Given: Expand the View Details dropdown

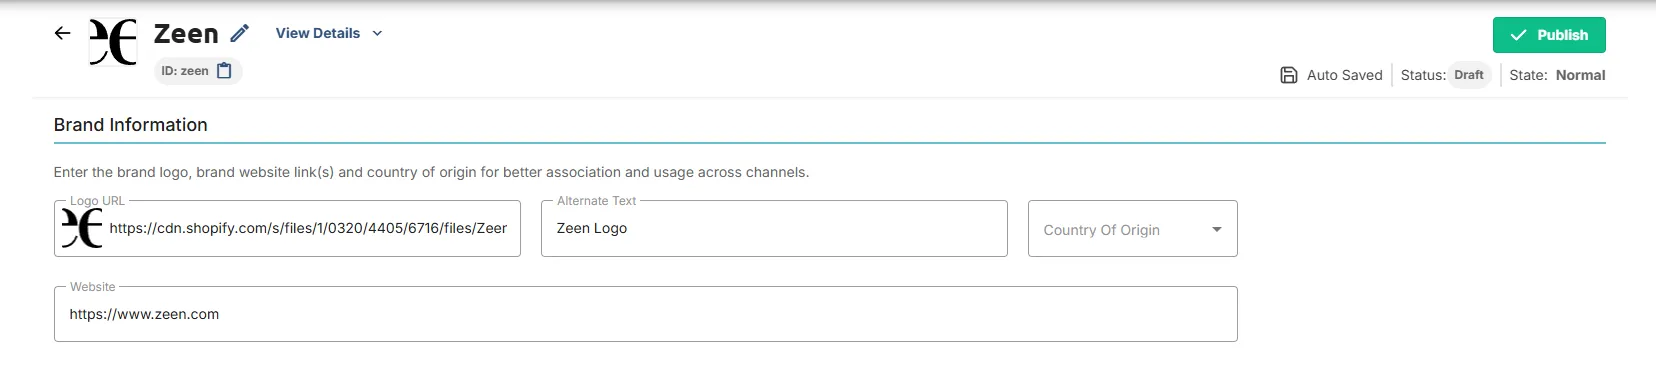Looking at the screenshot, I should [329, 33].
